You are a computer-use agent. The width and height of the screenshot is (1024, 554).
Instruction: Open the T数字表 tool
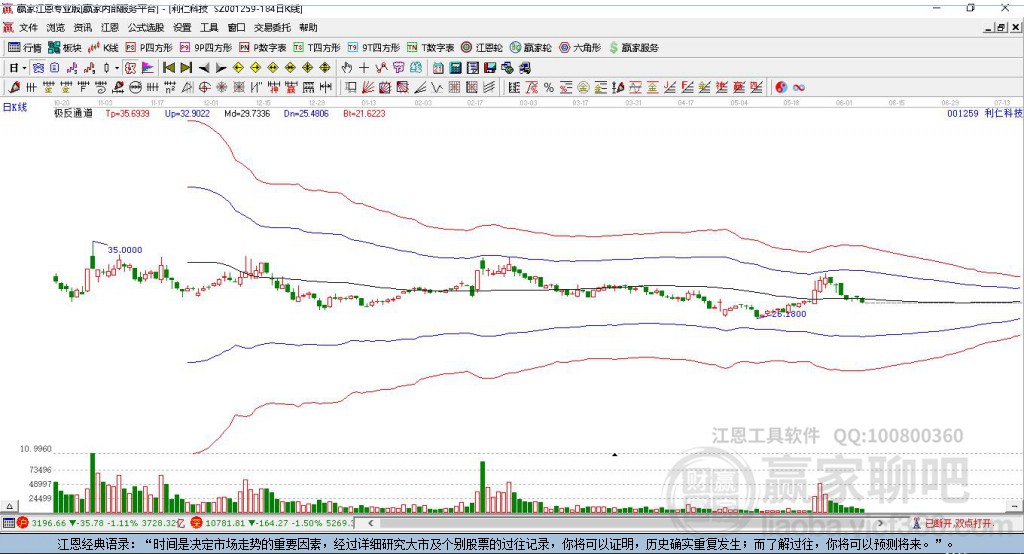tap(430, 48)
